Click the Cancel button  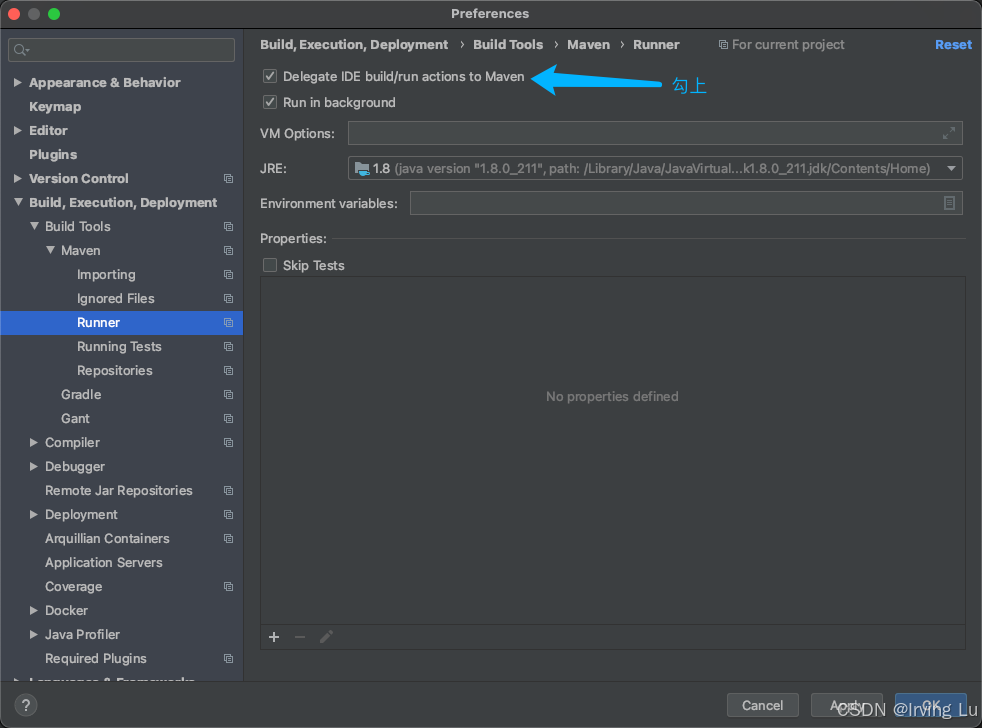click(x=762, y=705)
